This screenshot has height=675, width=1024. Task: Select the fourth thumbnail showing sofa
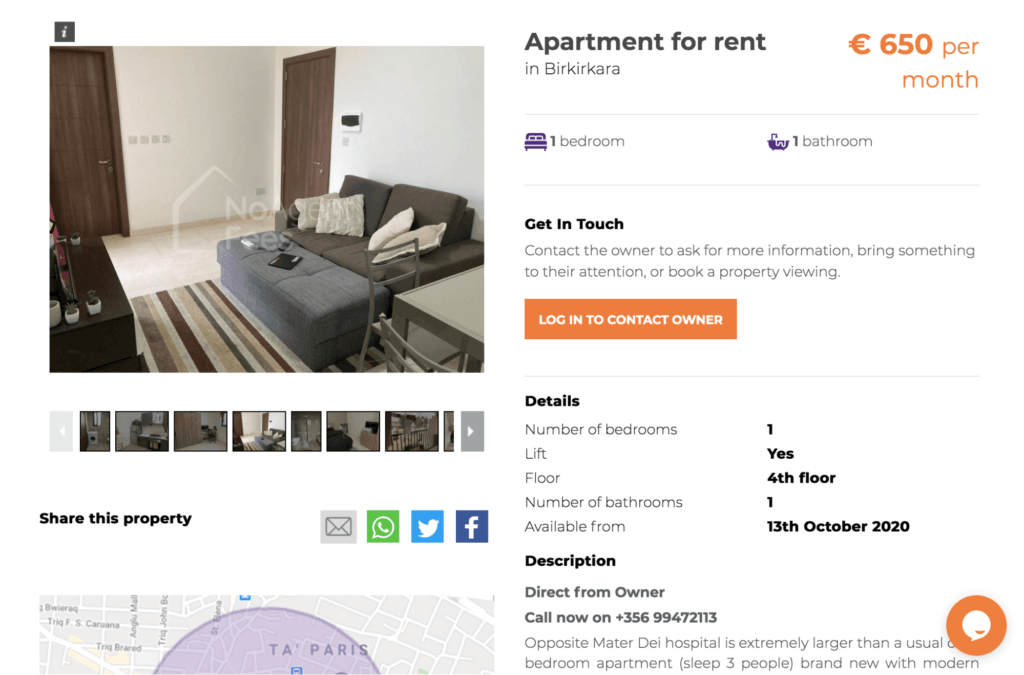click(x=259, y=431)
